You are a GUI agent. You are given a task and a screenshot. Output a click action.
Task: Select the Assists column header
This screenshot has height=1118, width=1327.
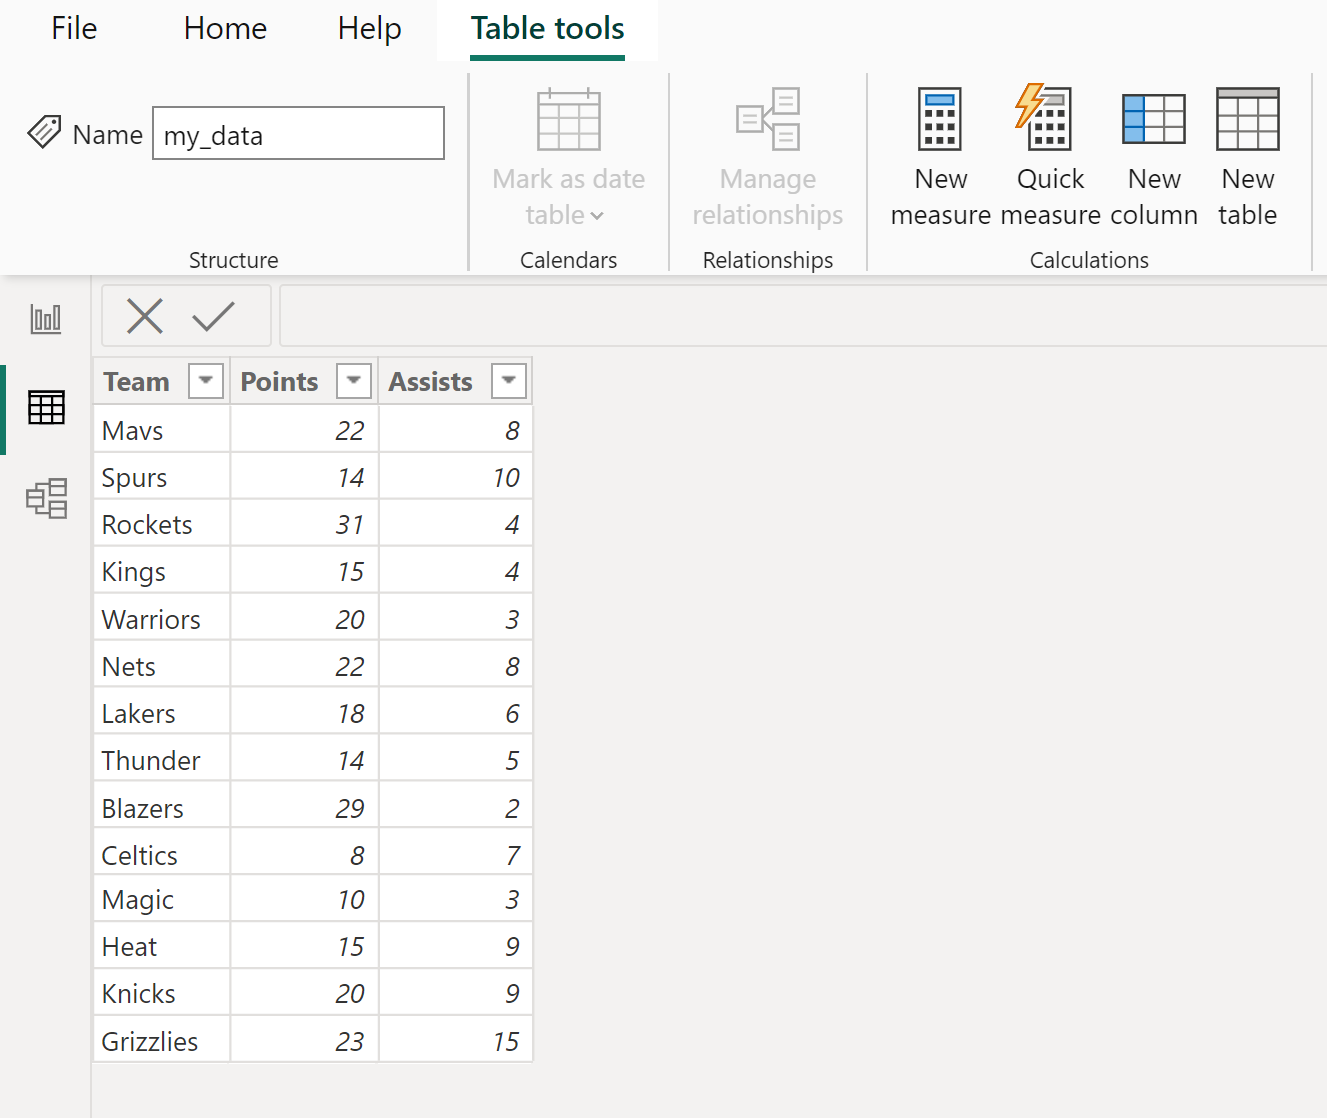[x=430, y=382]
